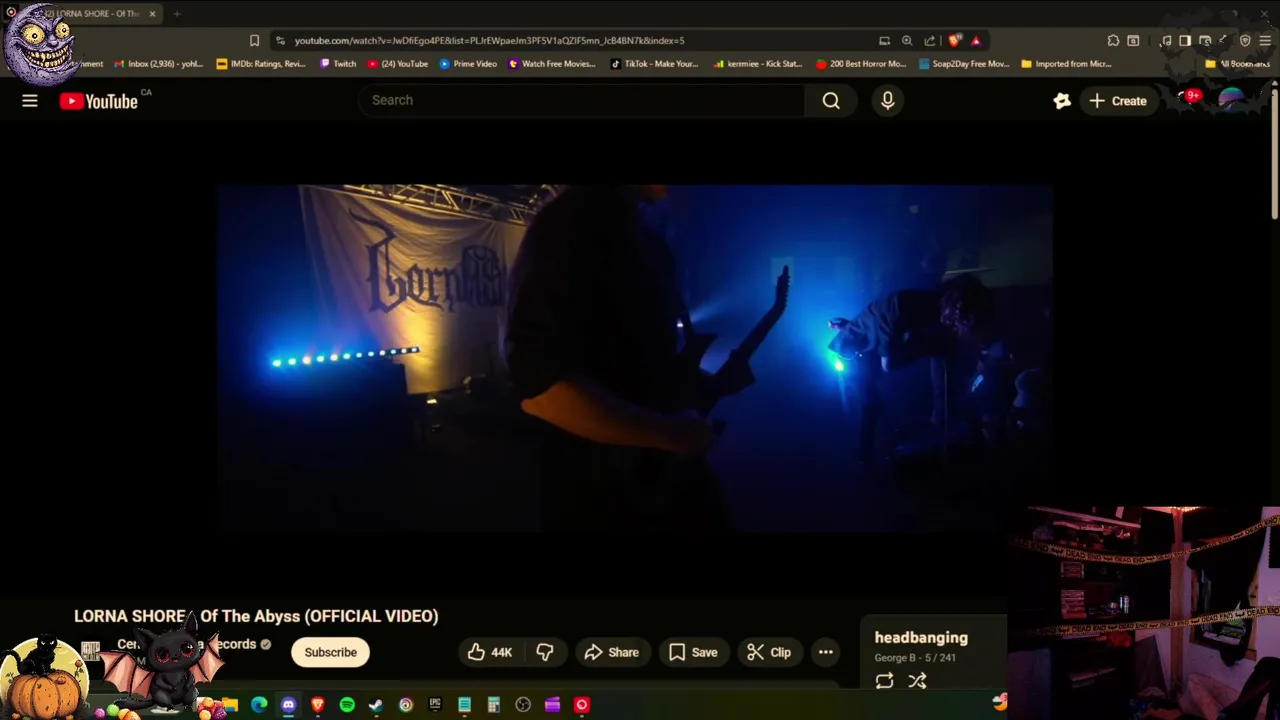Go to the YouTube home logo
Image resolution: width=1280 pixels, height=720 pixels.
98,101
